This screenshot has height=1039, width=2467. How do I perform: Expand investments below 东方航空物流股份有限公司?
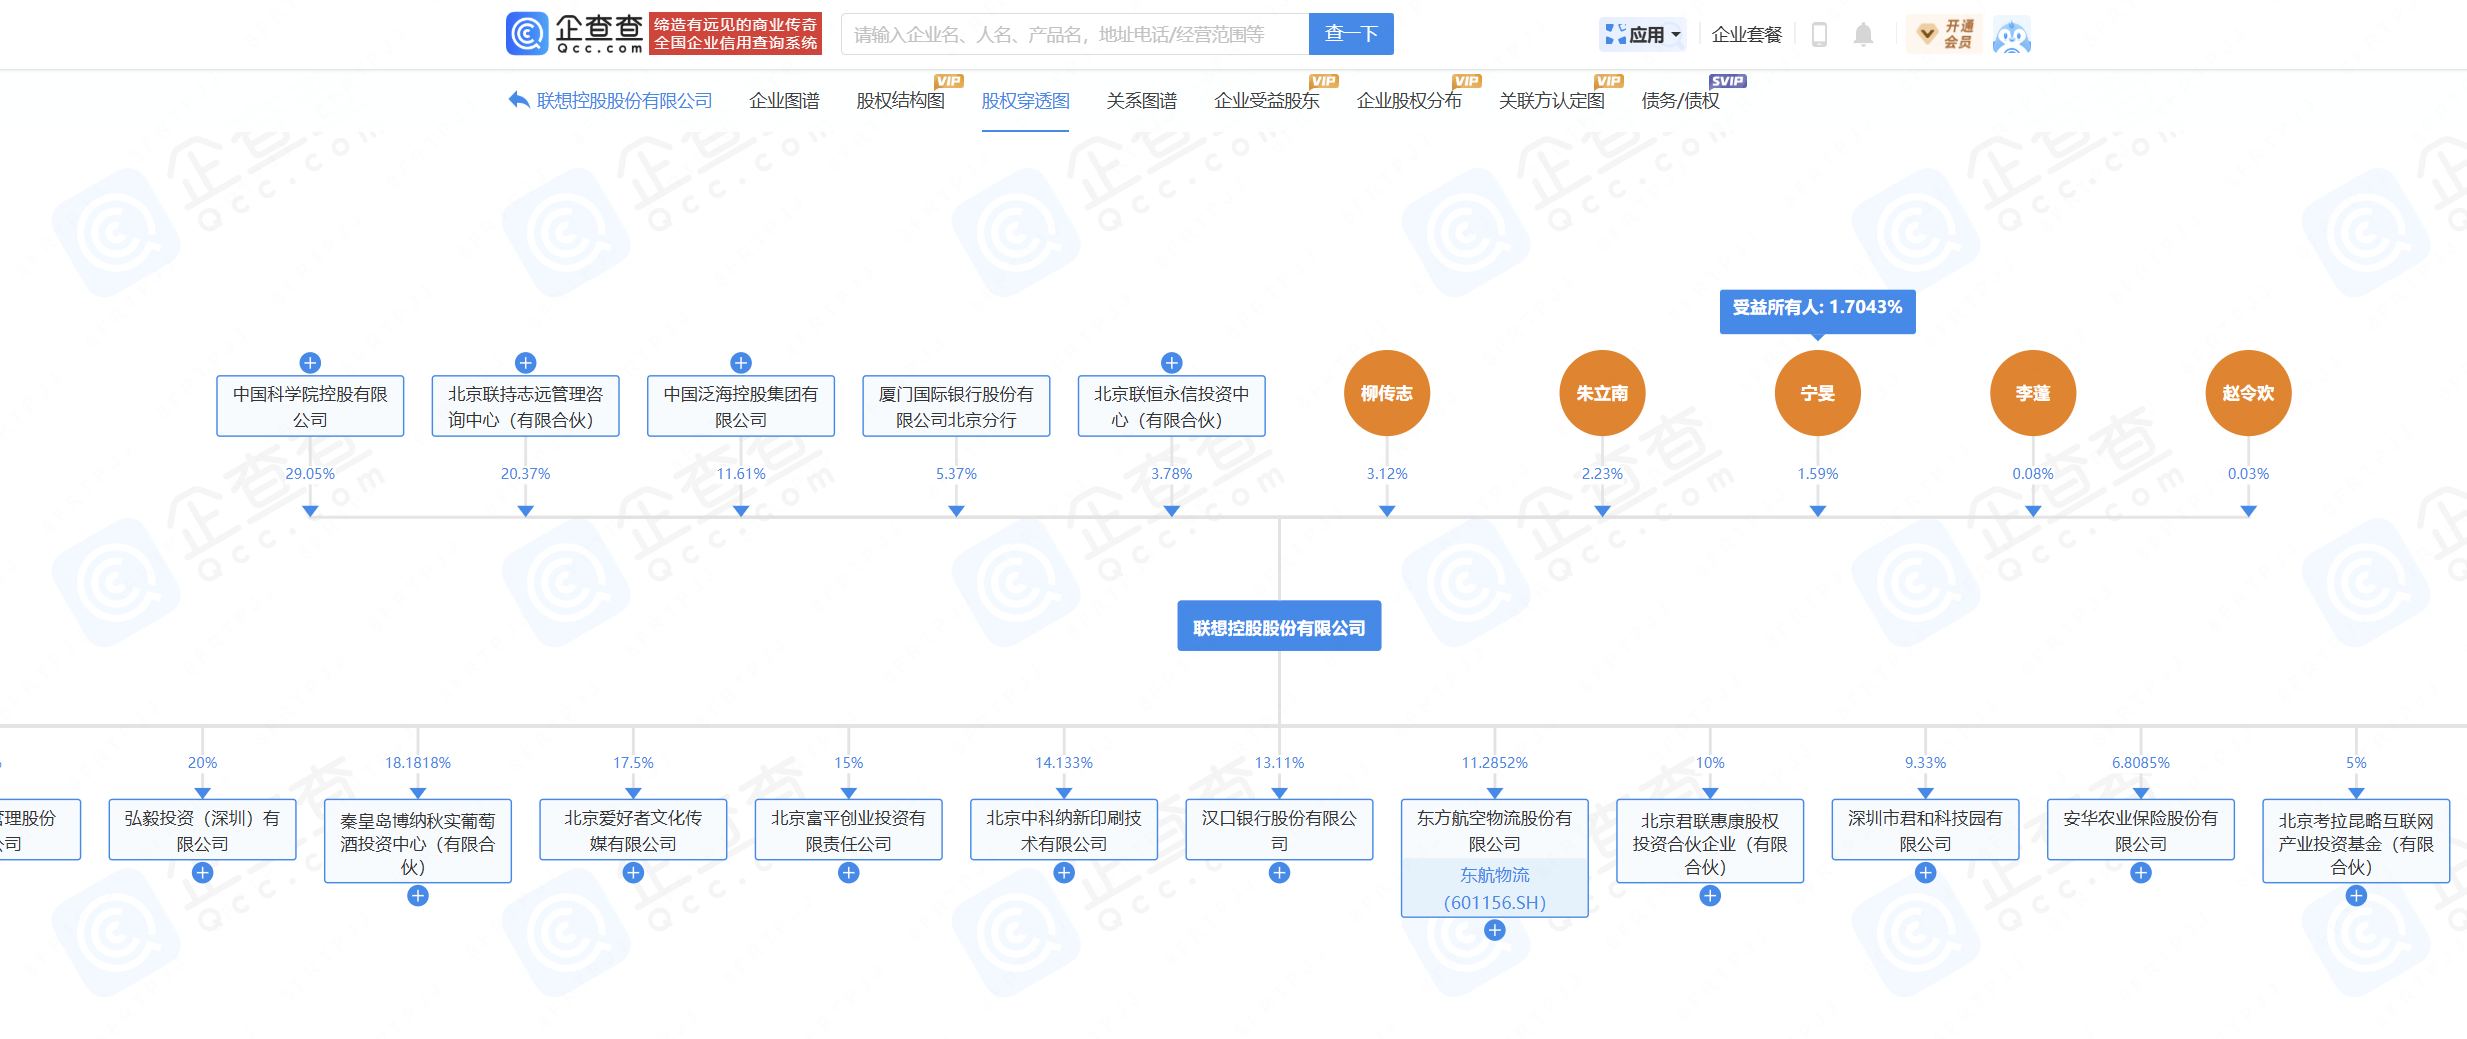1495,930
